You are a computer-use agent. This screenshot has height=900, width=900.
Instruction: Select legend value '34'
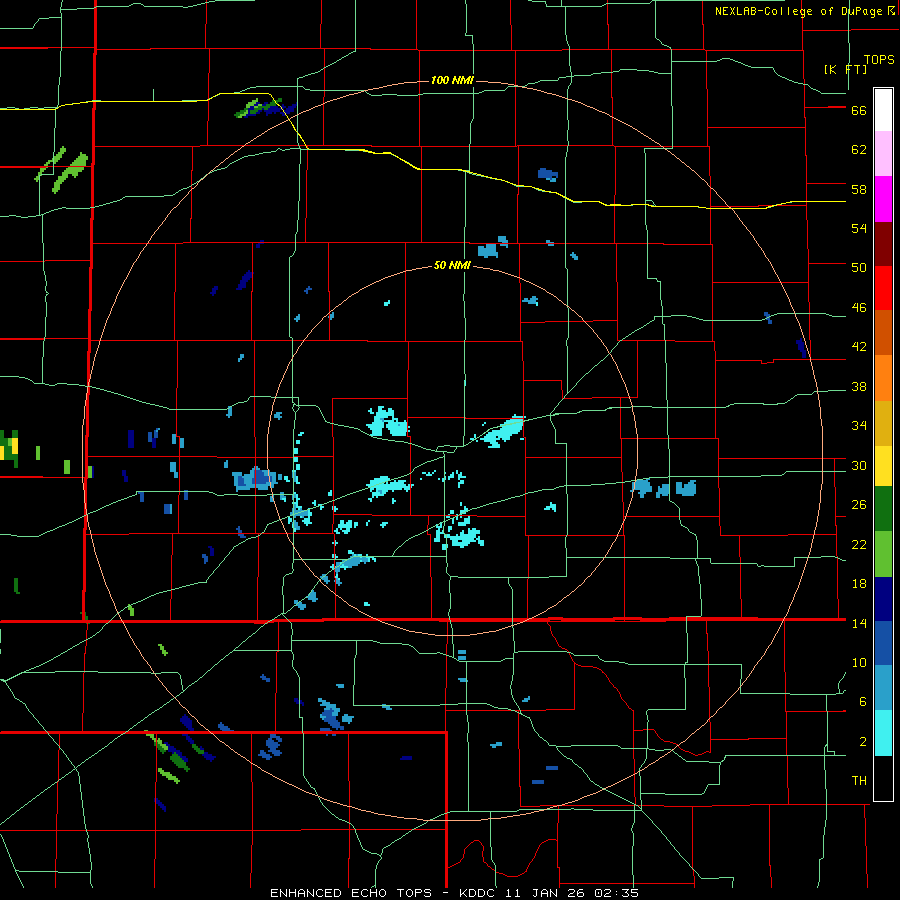859,426
